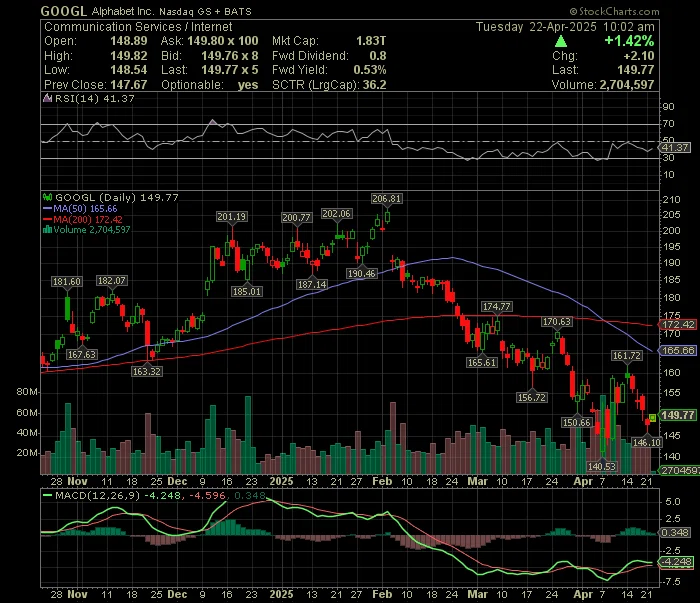Viewport: 700px width, 603px height.
Task: Click the GOOGL ticker symbol title
Action: click(x=64, y=11)
